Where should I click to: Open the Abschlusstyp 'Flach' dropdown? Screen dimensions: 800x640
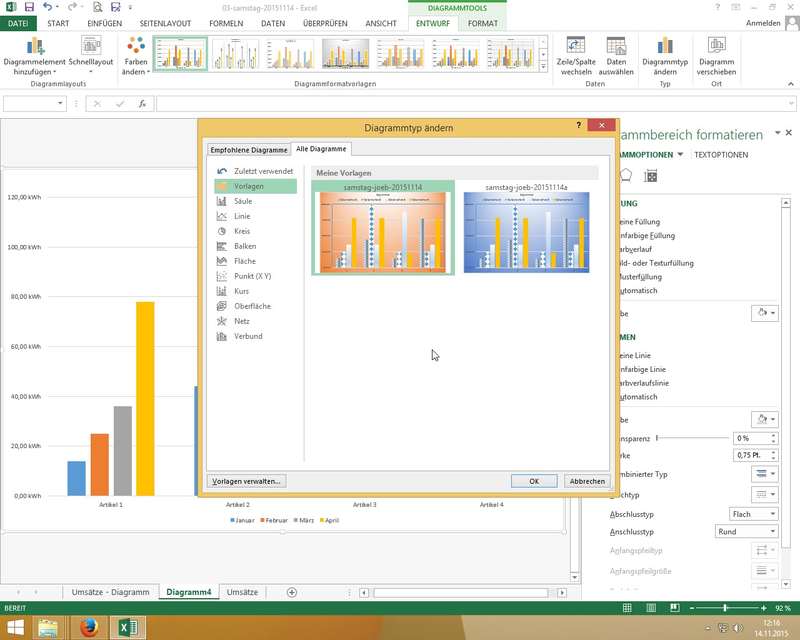[752, 514]
